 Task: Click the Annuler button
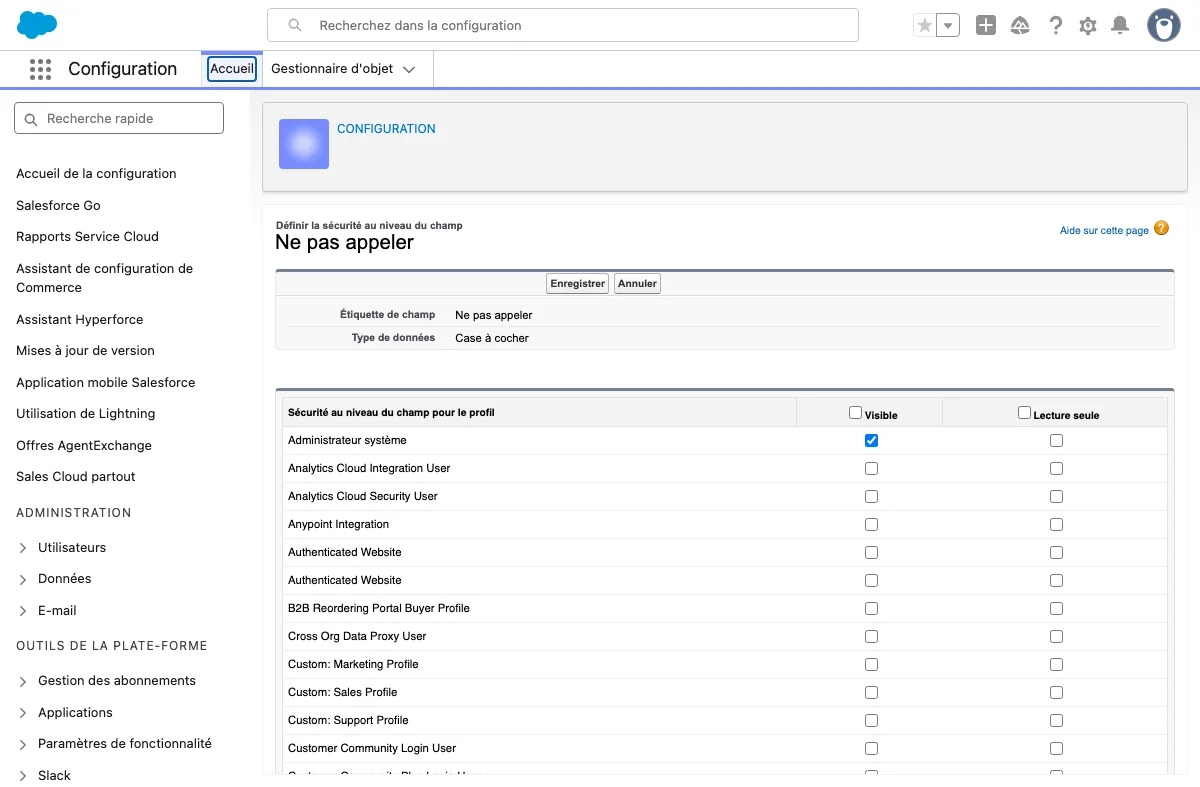tap(637, 284)
